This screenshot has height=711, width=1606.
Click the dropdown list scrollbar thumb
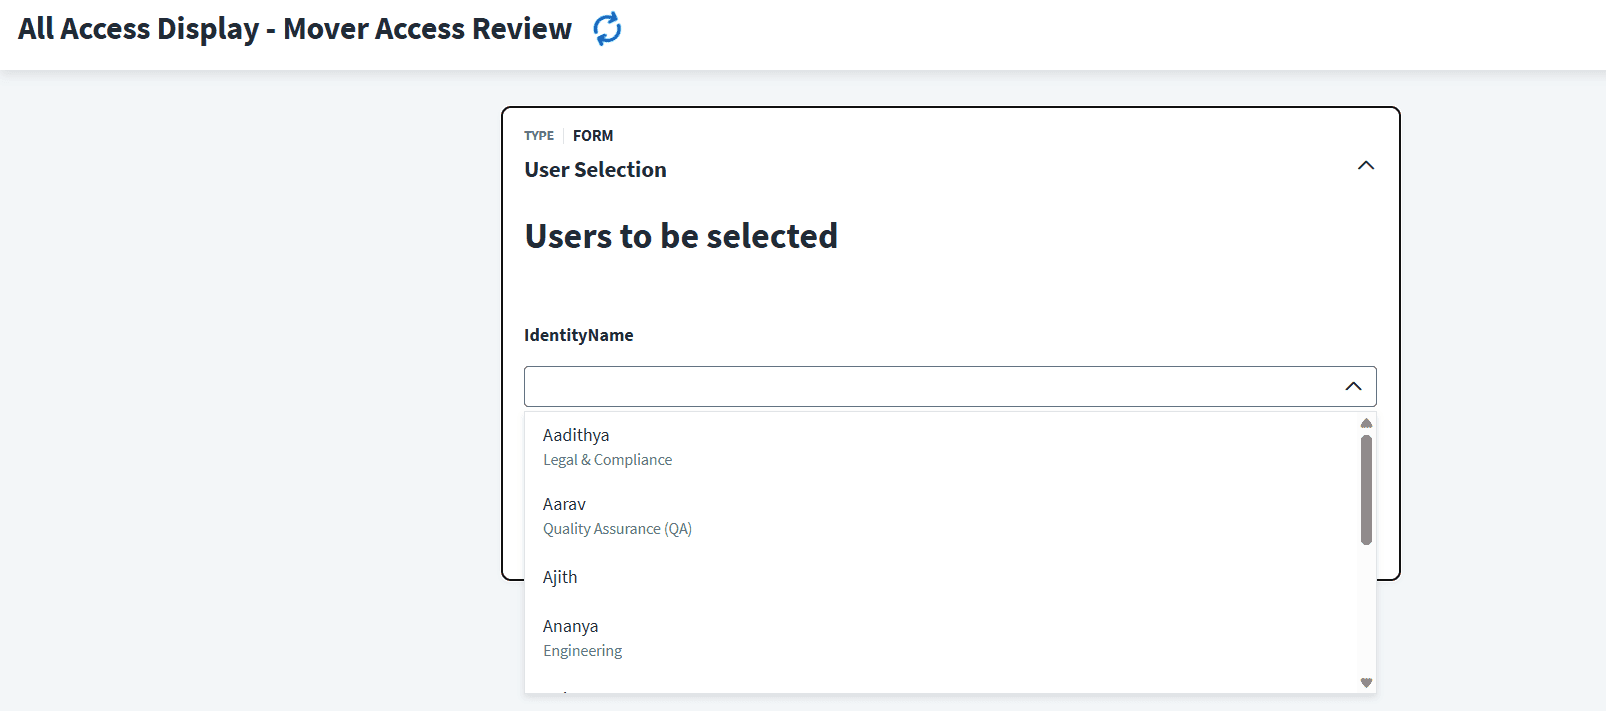tap(1366, 490)
